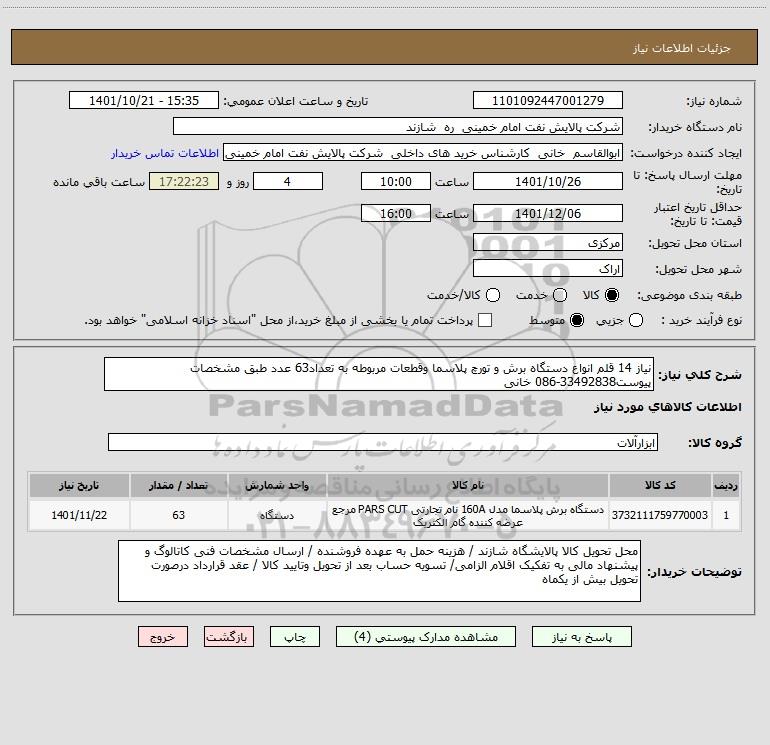This screenshot has width=770, height=745.
Task: Choose جزیی purchase process option
Action: coord(636,320)
